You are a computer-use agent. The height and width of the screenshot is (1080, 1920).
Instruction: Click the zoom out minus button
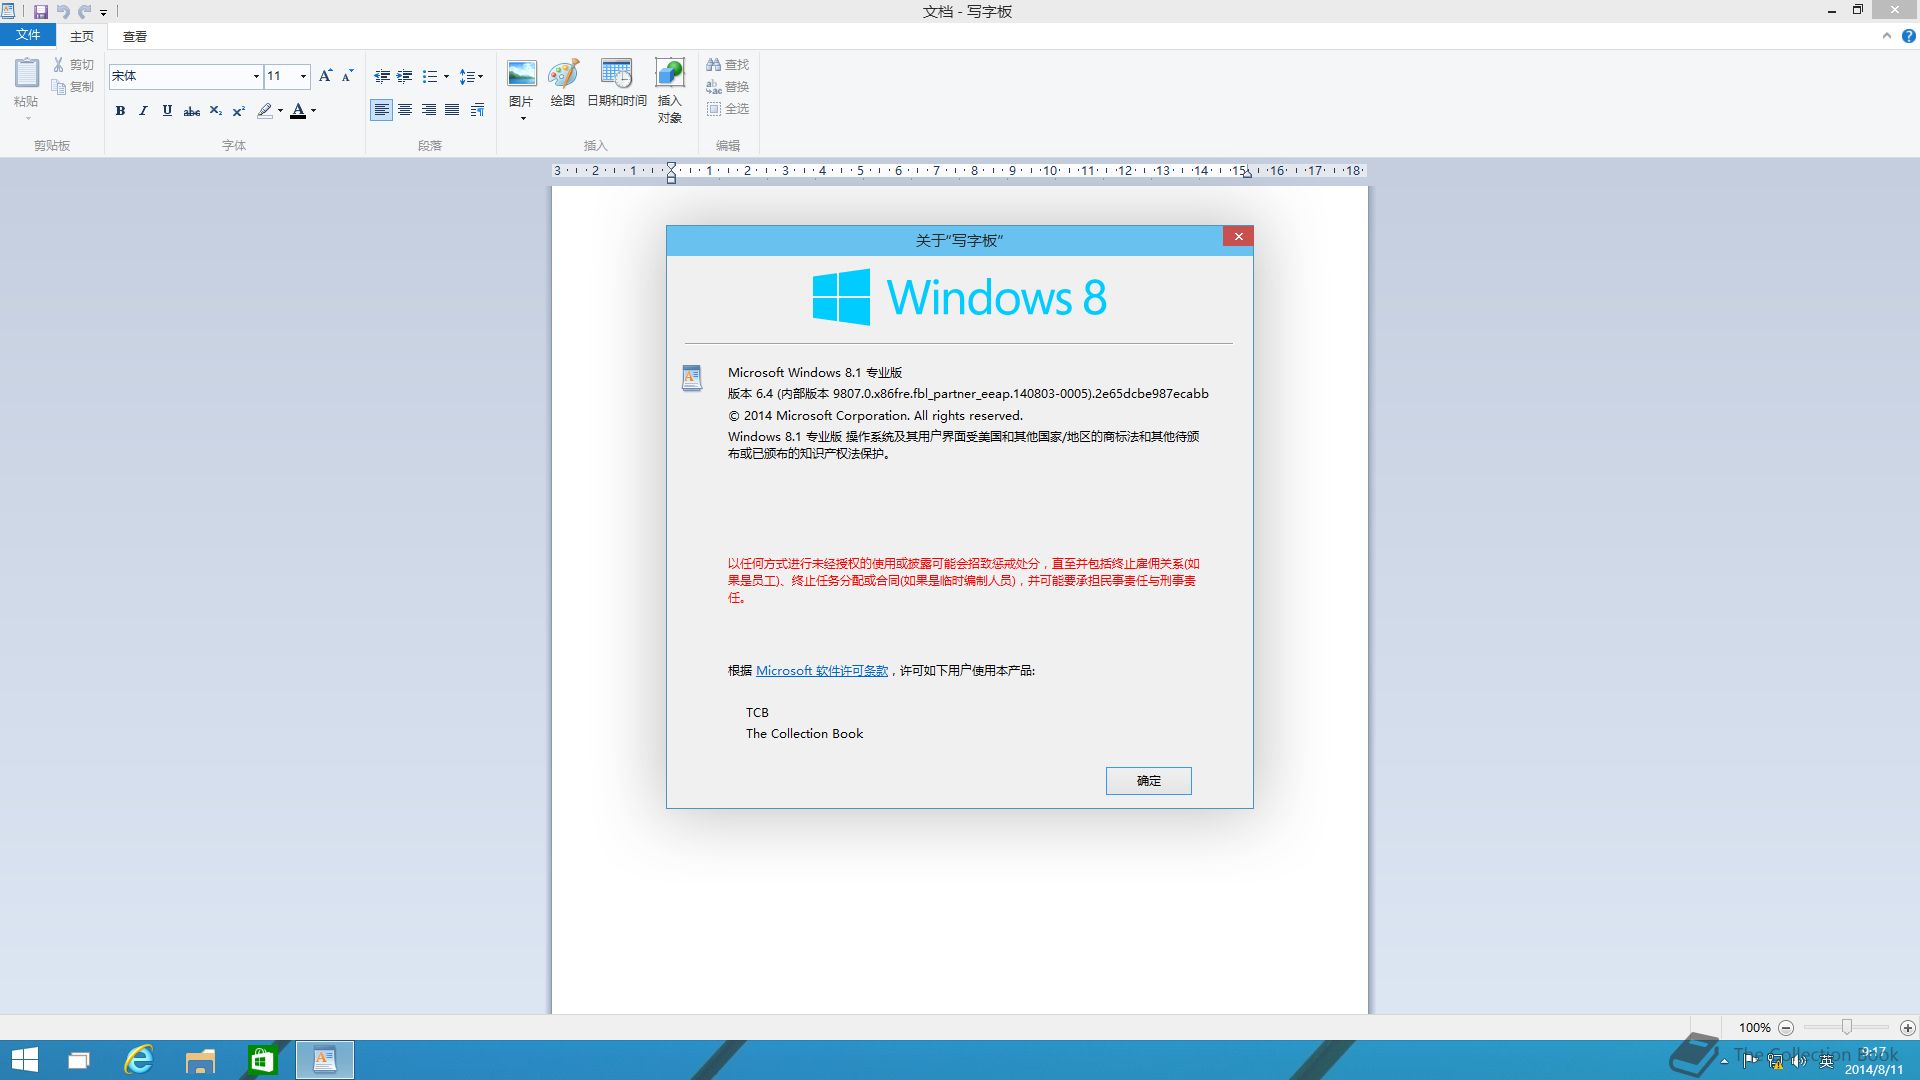point(1786,1028)
